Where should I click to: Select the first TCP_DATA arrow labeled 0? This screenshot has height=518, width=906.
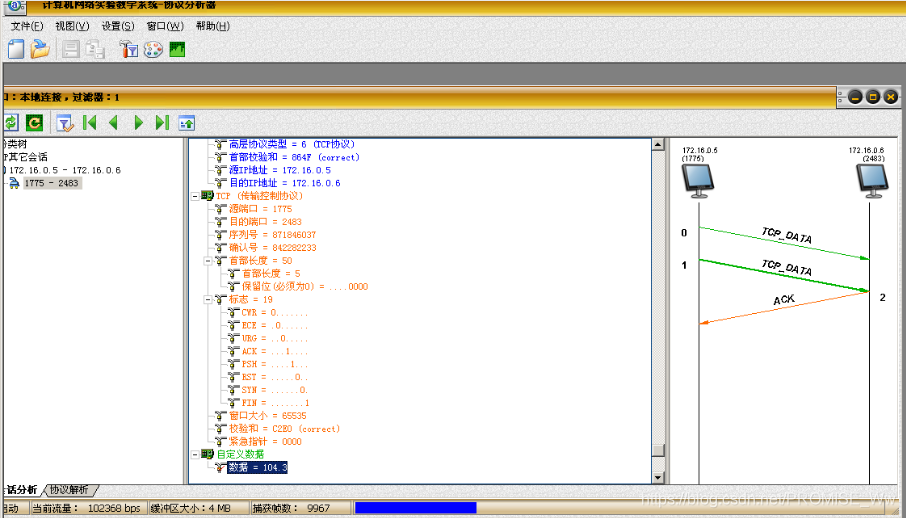coord(784,243)
